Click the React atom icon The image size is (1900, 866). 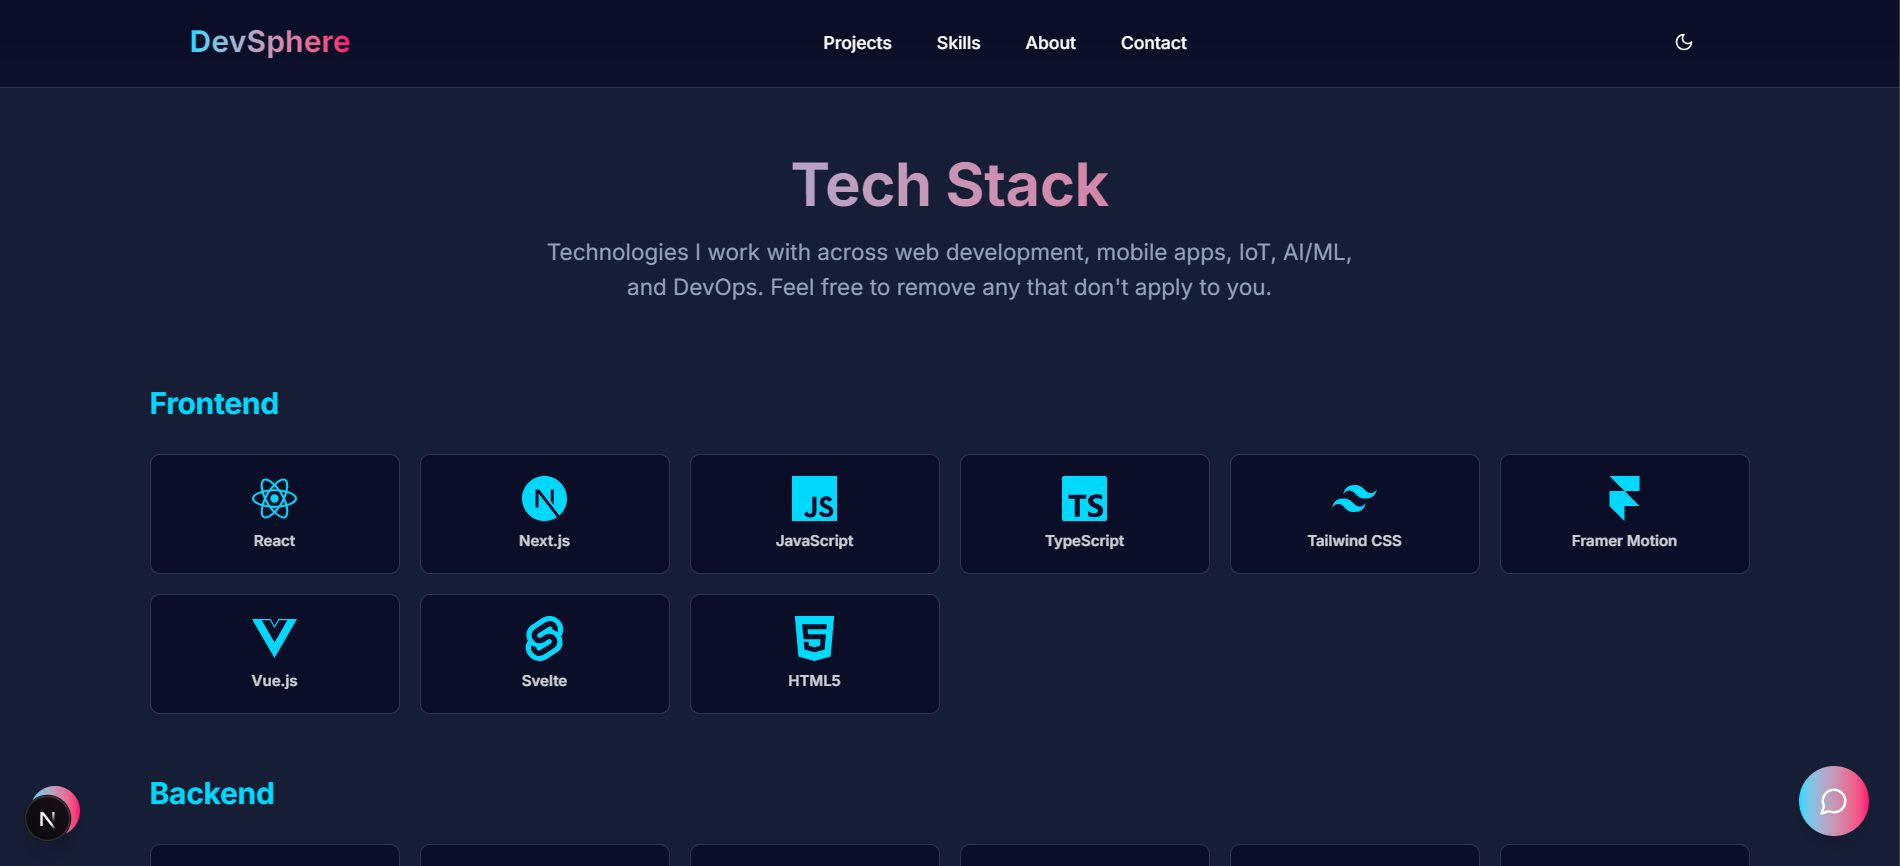[x=274, y=498]
